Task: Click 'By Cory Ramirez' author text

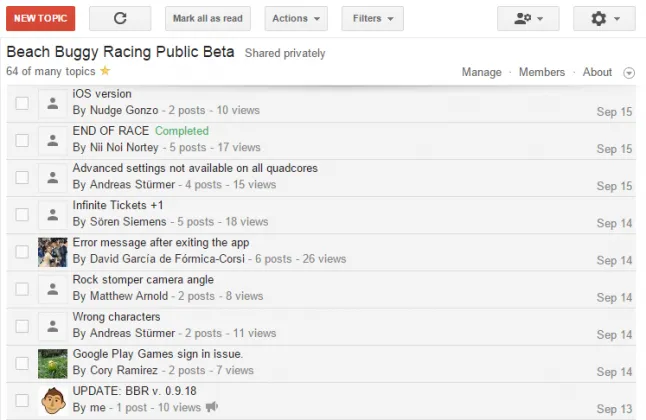Action: (x=115, y=370)
